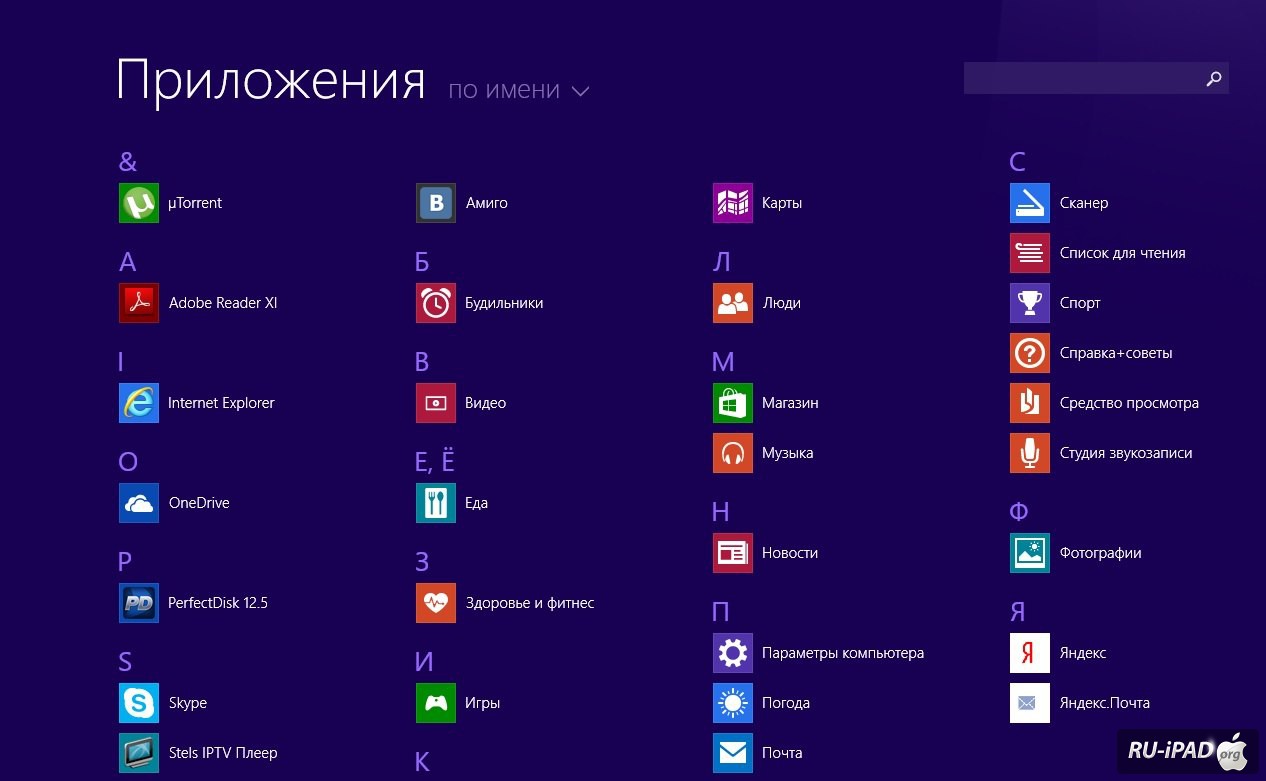Click the 'С' group header
1266x781 pixels.
click(x=1018, y=162)
